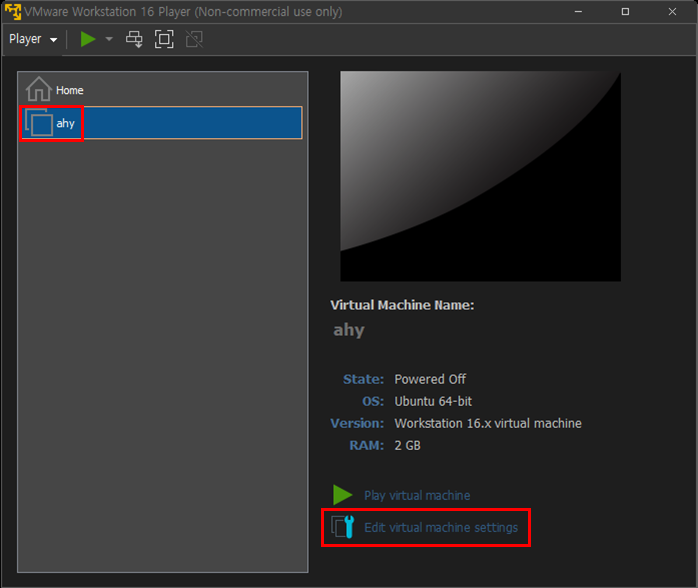Viewport: 698px width, 588px height.
Task: Open Edit virtual machine settings link
Action: 441,527
